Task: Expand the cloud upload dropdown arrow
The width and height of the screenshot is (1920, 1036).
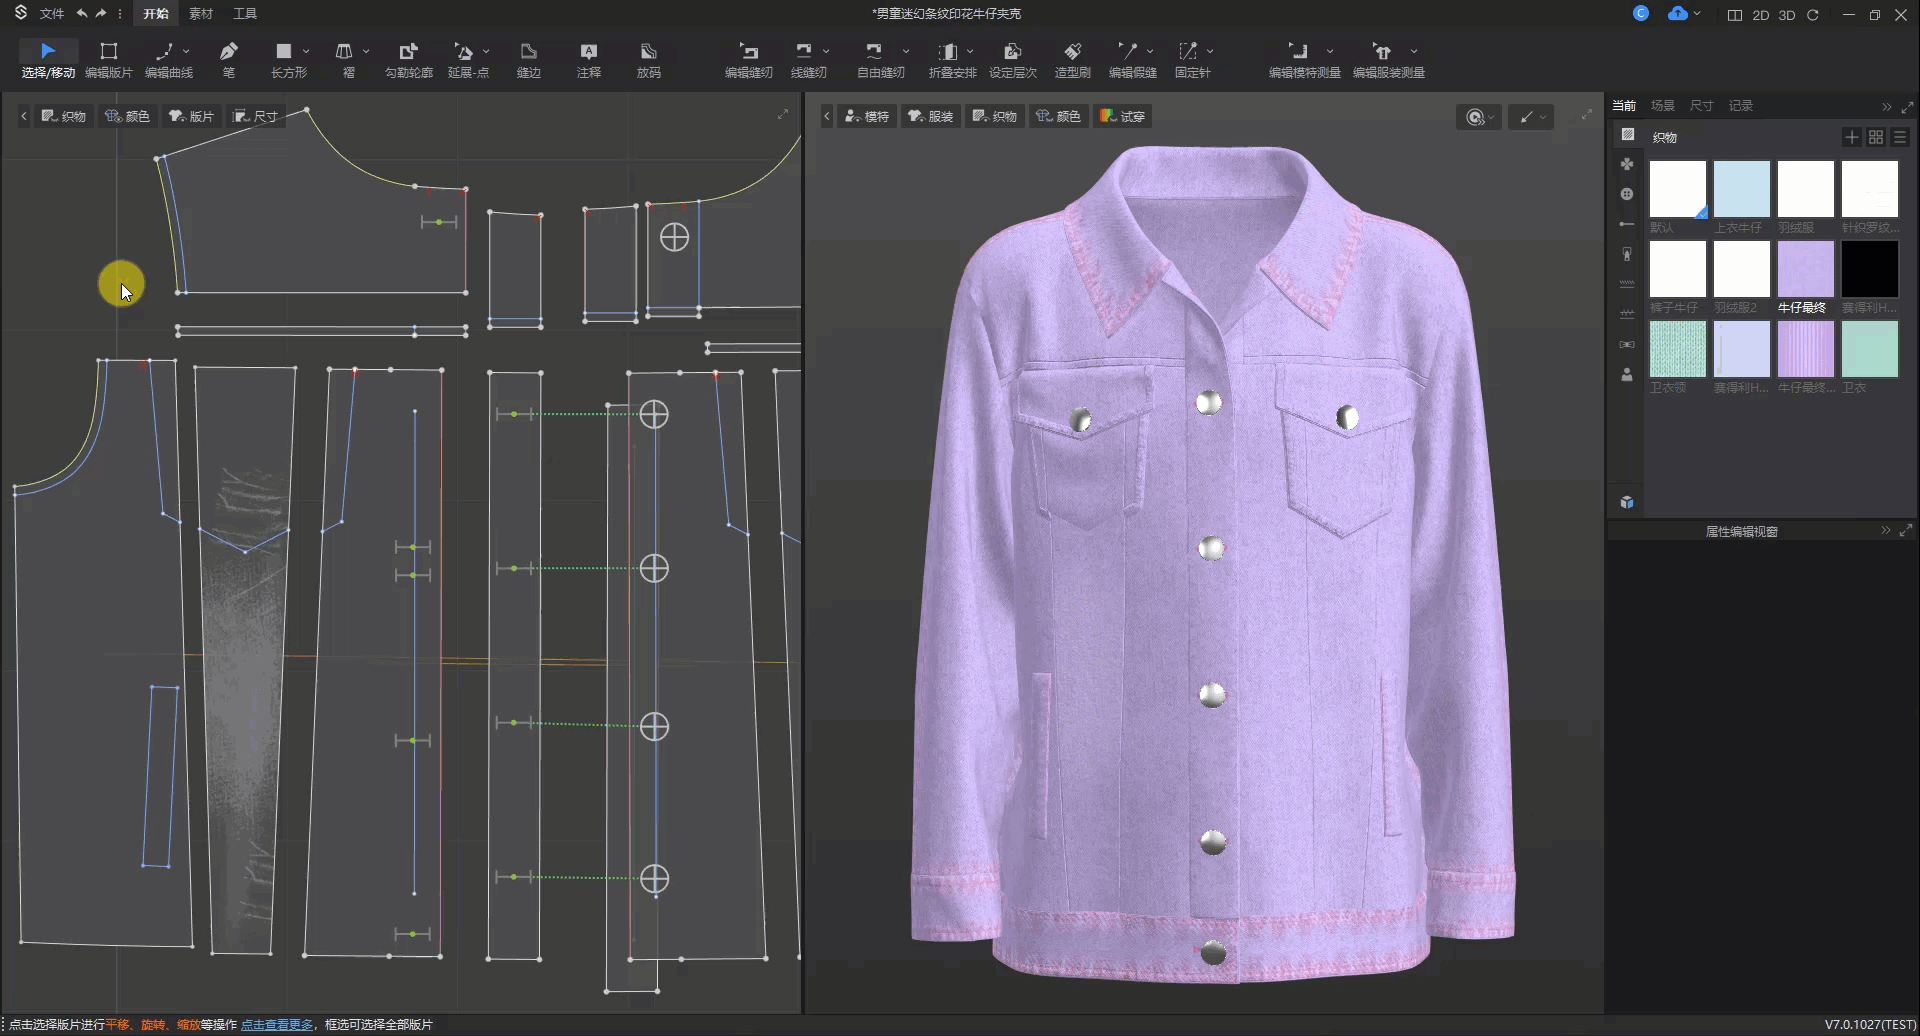Action: click(x=1697, y=14)
